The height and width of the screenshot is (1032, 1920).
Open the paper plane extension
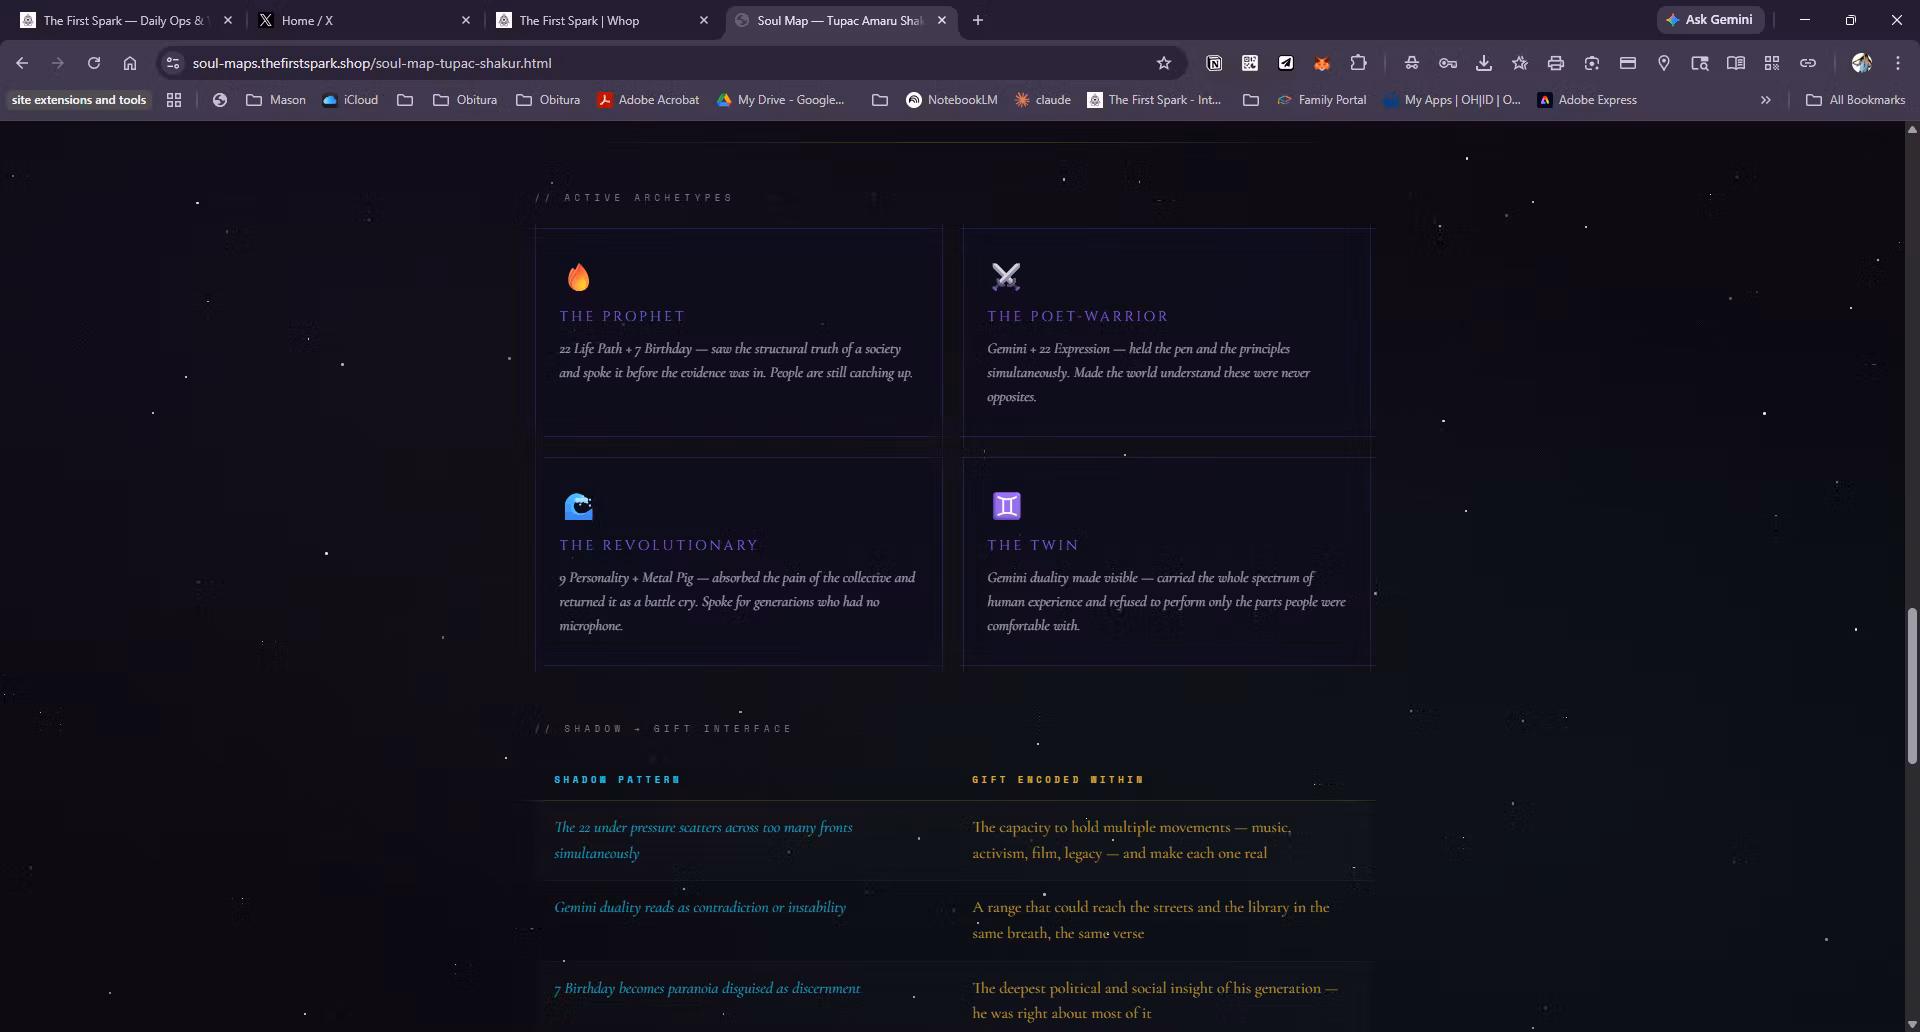1286,63
